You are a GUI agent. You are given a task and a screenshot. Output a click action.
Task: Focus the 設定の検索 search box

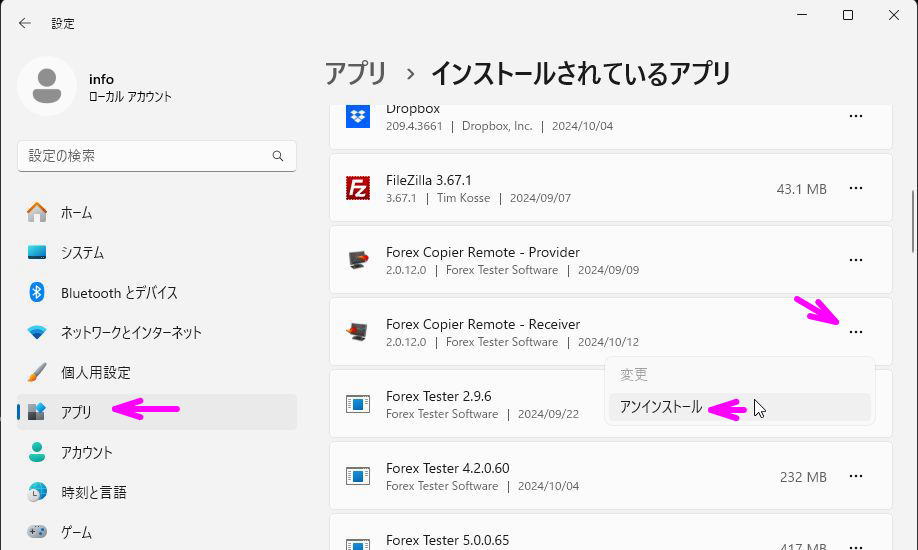[157, 156]
